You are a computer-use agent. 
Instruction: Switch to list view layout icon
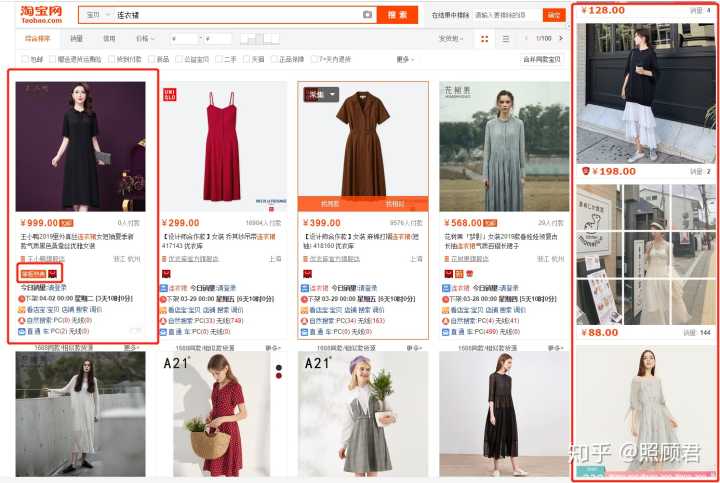505,39
